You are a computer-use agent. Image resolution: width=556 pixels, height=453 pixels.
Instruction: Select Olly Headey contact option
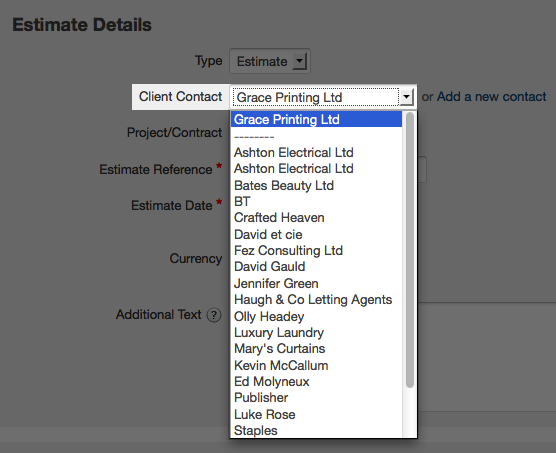coord(316,316)
